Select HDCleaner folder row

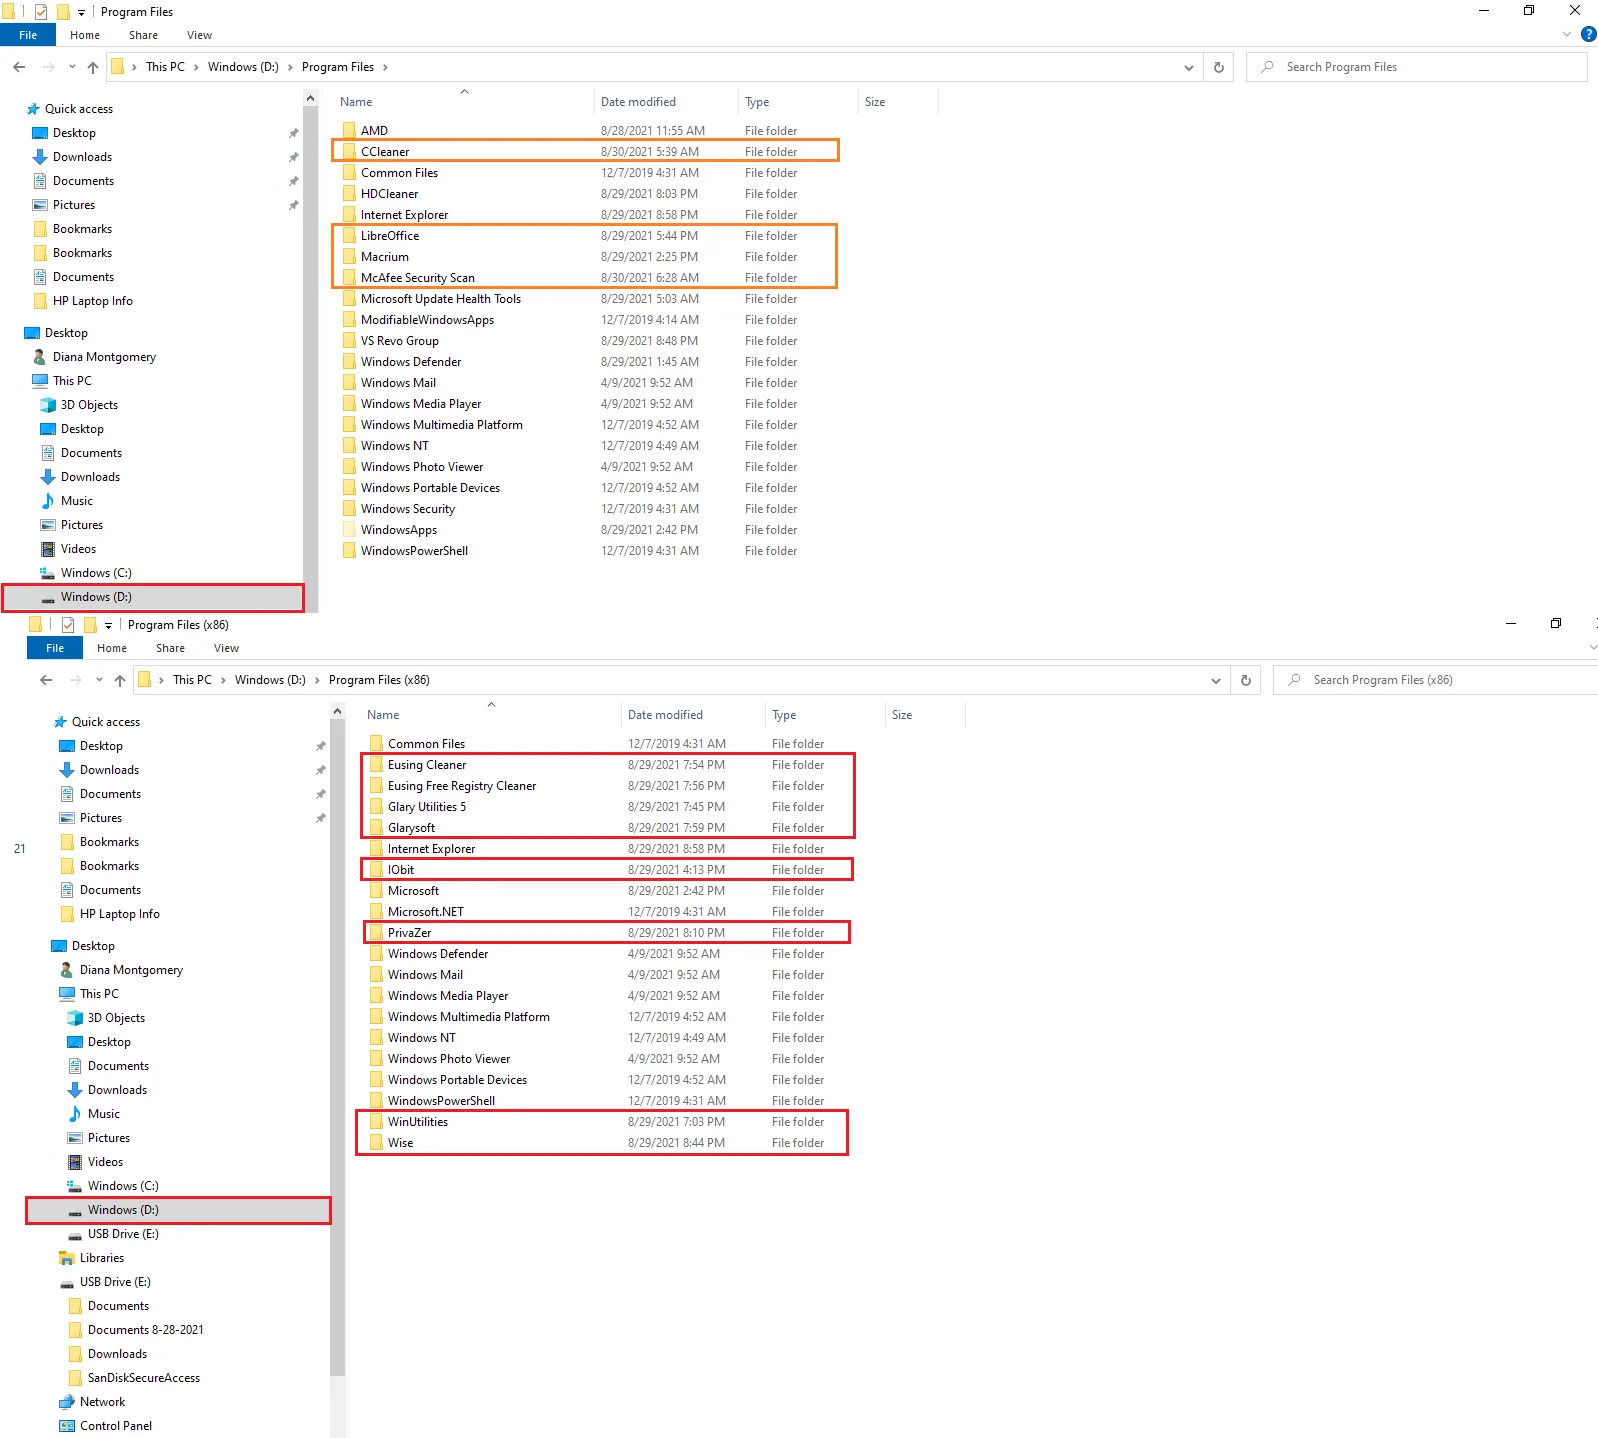click(x=585, y=194)
